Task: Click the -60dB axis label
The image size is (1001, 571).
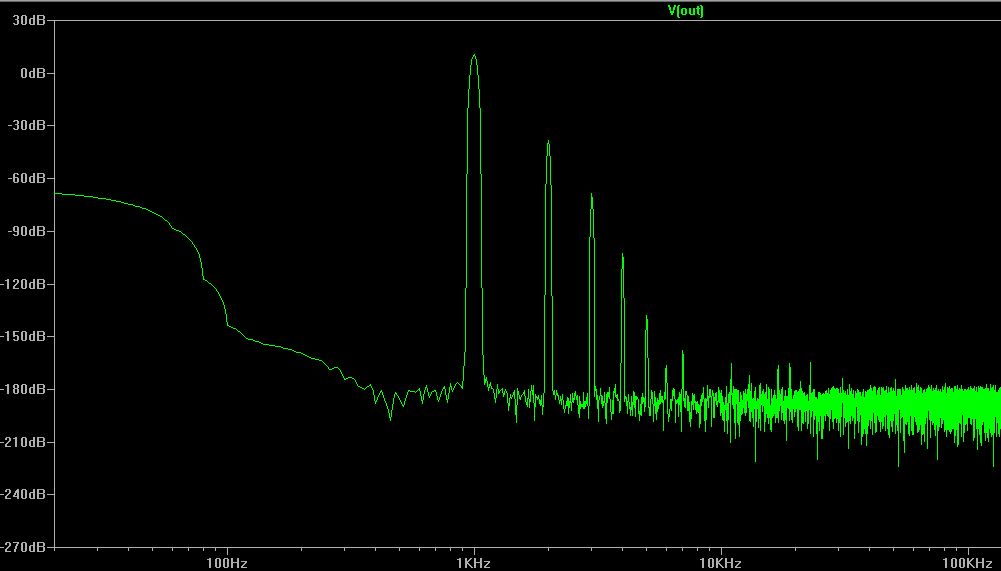Action: point(27,178)
